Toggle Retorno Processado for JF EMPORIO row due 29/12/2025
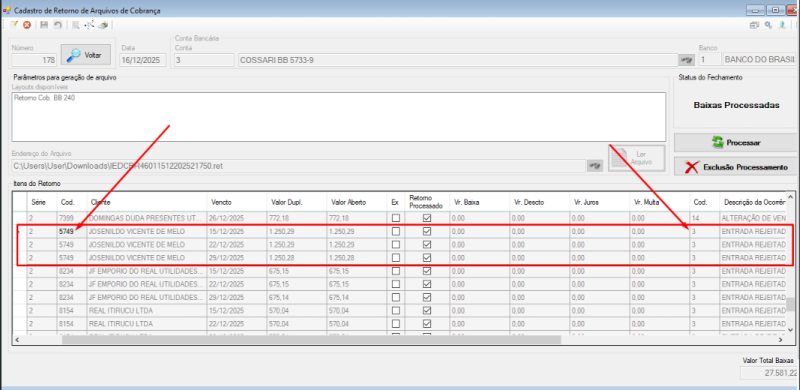This screenshot has width=800, height=390. pos(427,297)
